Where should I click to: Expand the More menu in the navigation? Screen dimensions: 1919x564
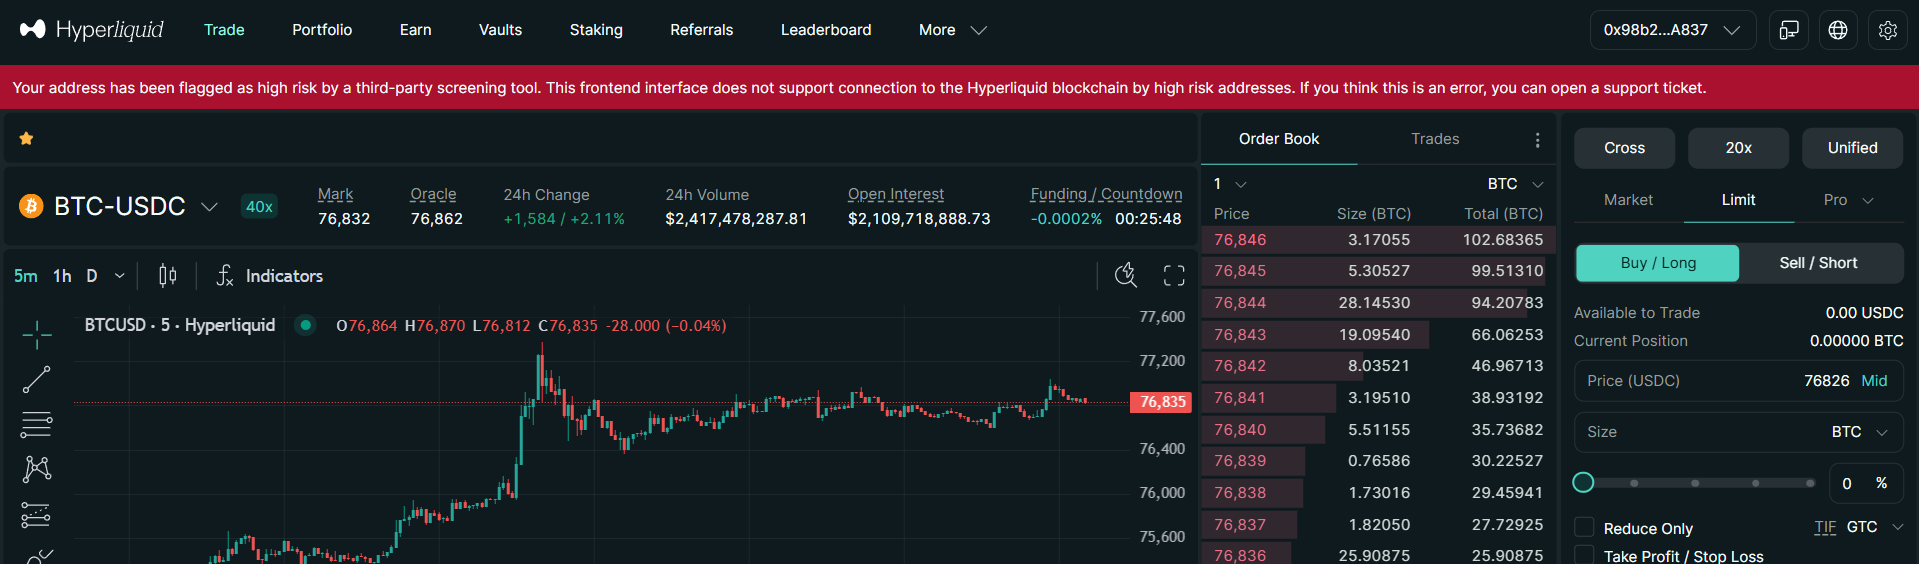(953, 30)
